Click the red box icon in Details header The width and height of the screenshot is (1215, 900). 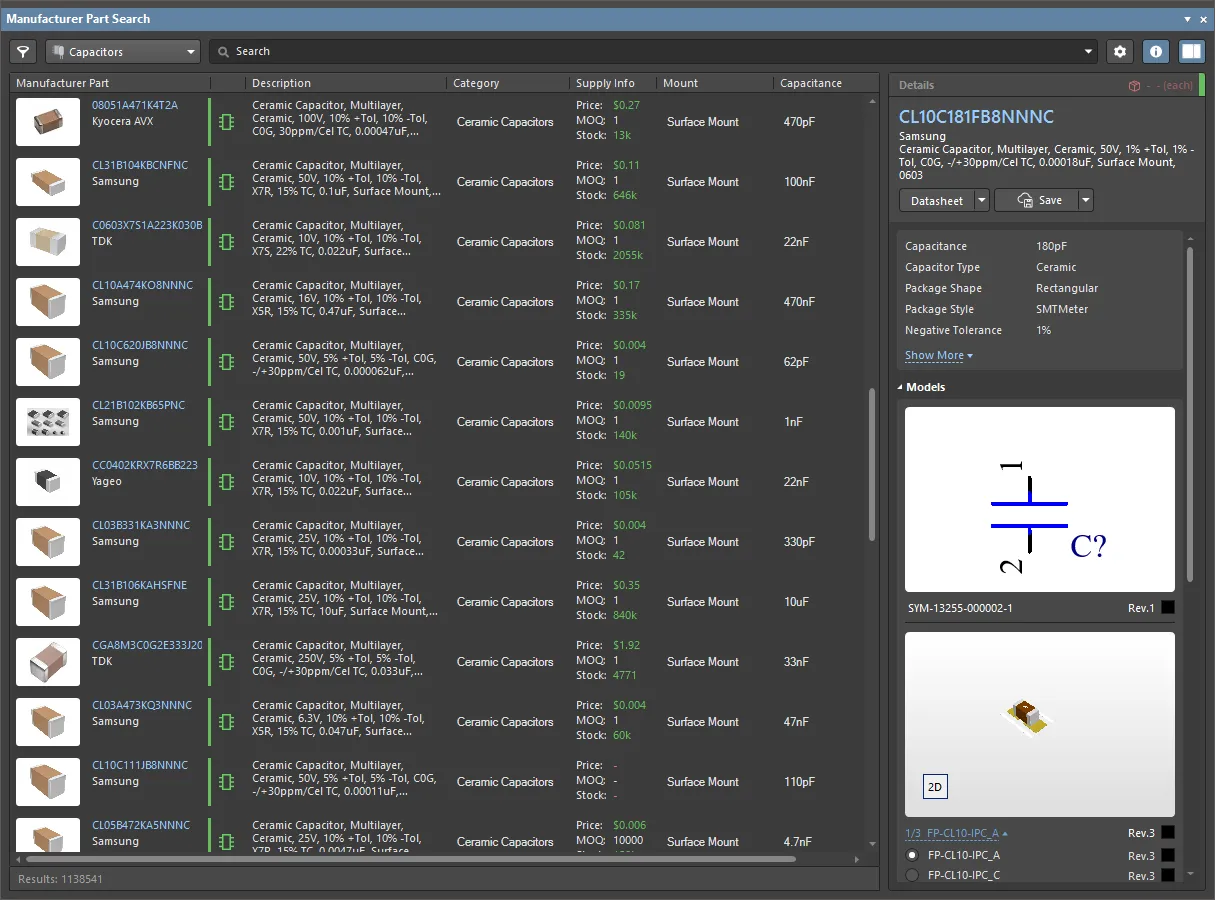(1135, 86)
